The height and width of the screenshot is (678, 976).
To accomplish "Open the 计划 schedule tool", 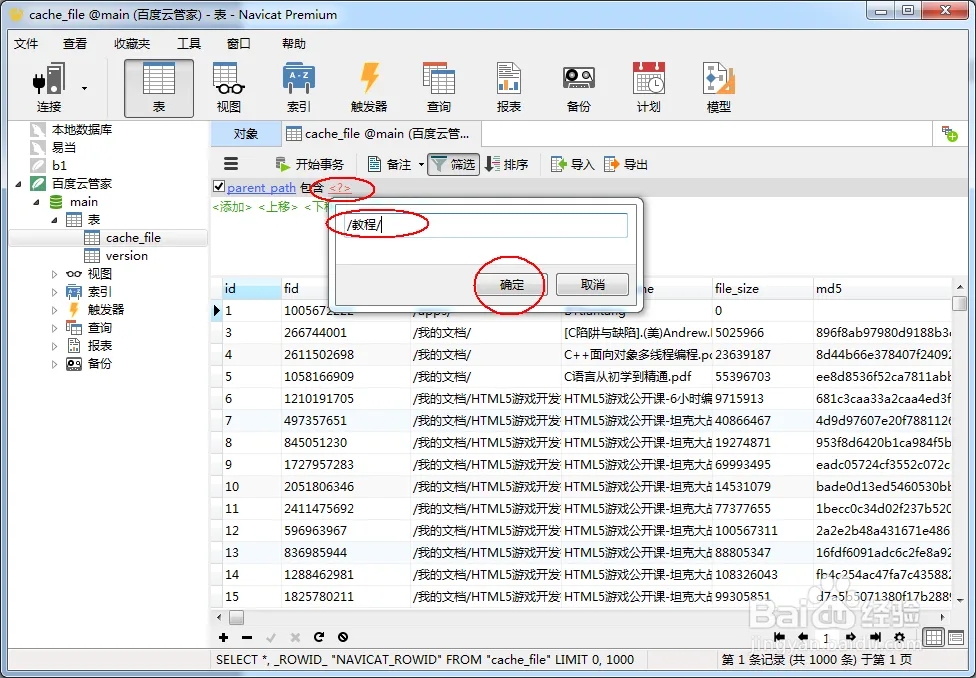I will 648,87.
